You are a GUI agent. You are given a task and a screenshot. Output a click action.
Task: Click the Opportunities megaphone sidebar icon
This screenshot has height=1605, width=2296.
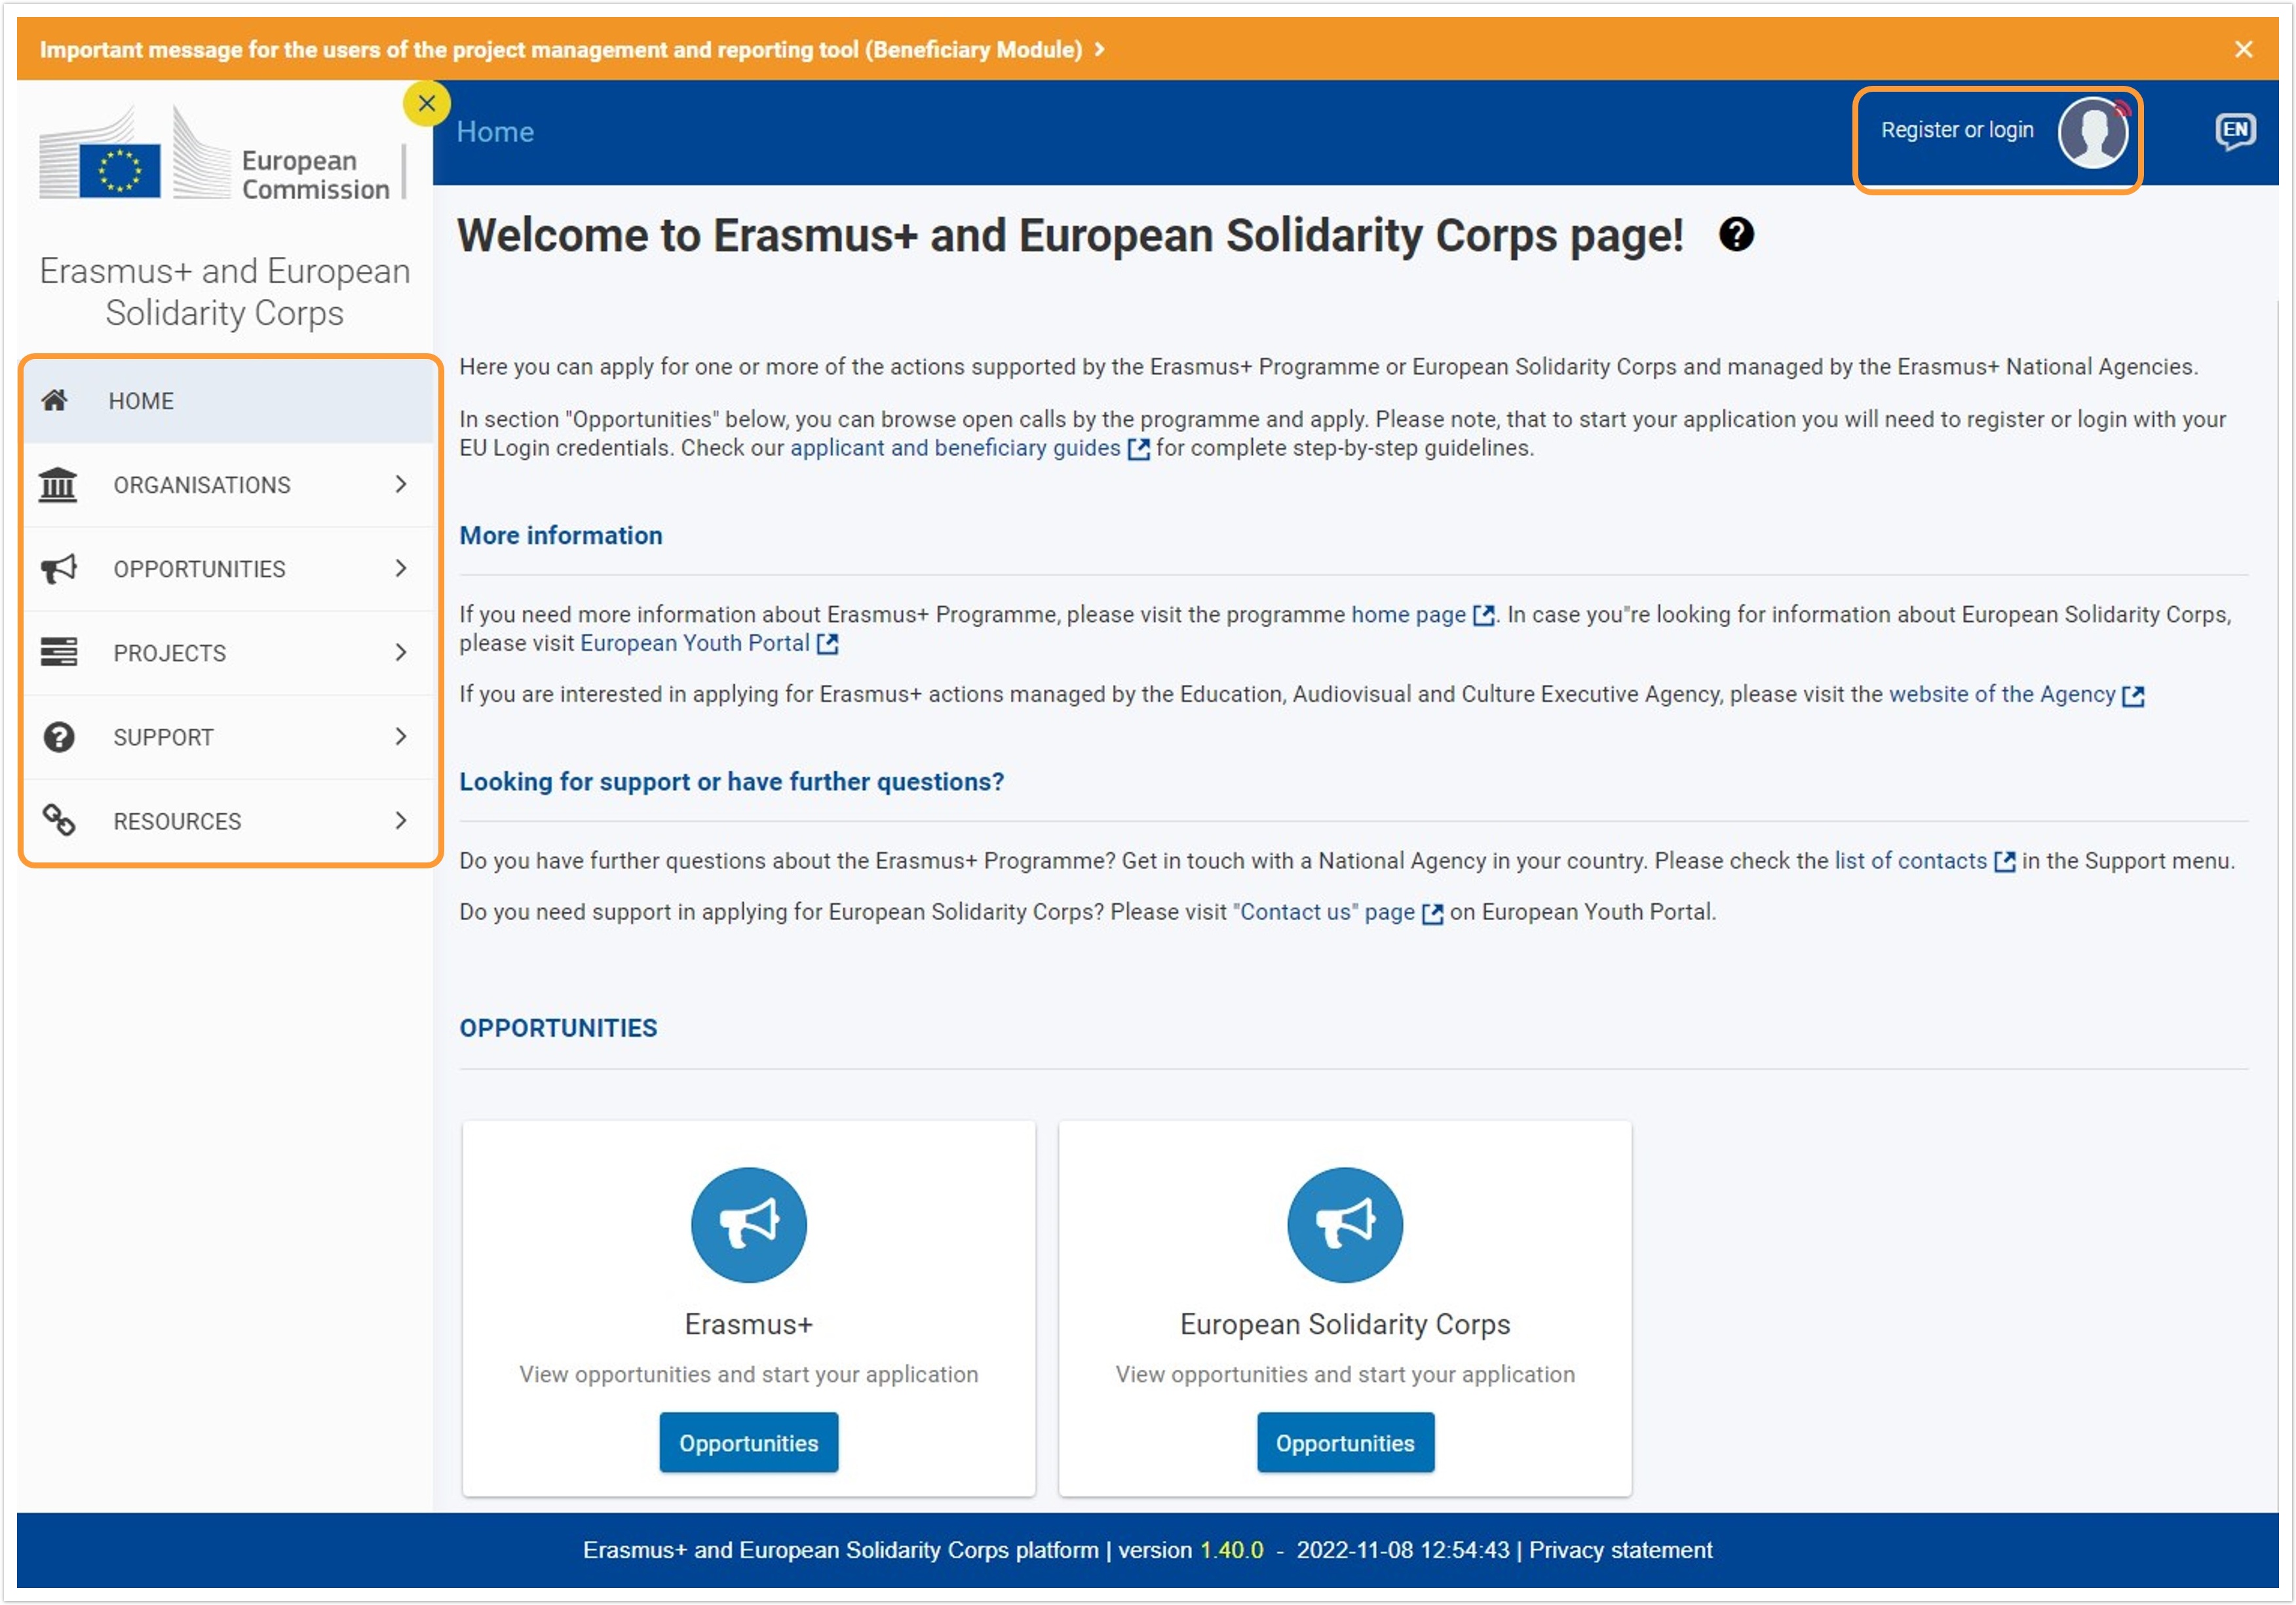[58, 569]
